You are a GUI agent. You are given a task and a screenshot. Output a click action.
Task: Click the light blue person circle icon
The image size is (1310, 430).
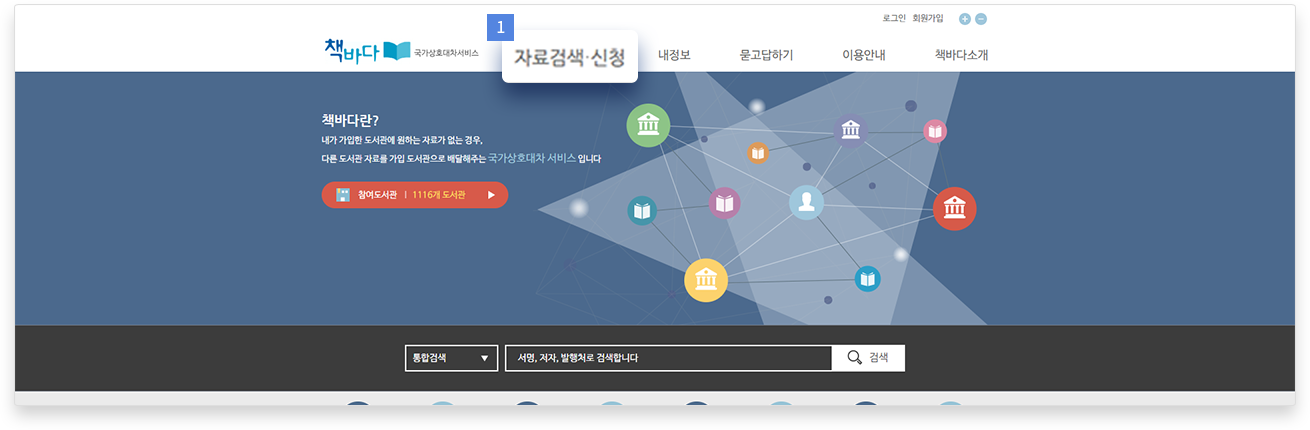806,202
